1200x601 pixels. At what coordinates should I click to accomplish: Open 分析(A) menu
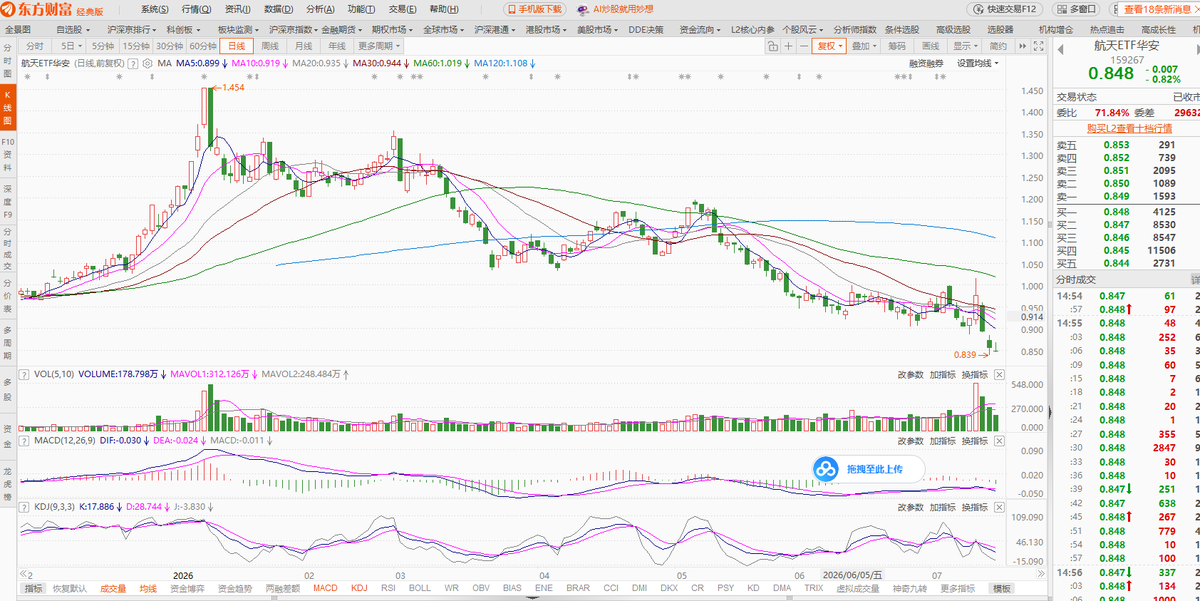point(320,8)
